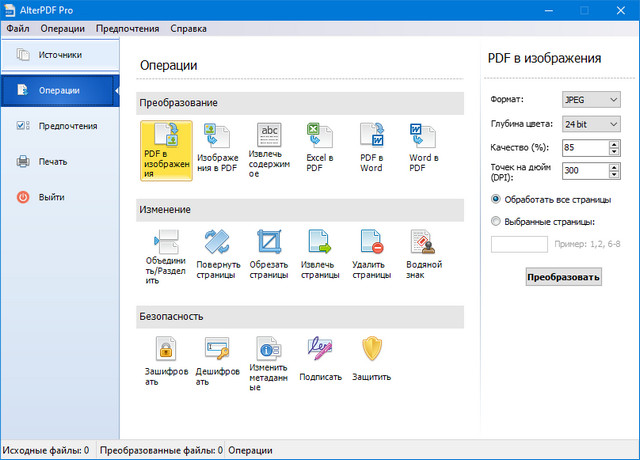Choose the Выбранные страницы radio option
The width and height of the screenshot is (640, 460).
[x=496, y=221]
